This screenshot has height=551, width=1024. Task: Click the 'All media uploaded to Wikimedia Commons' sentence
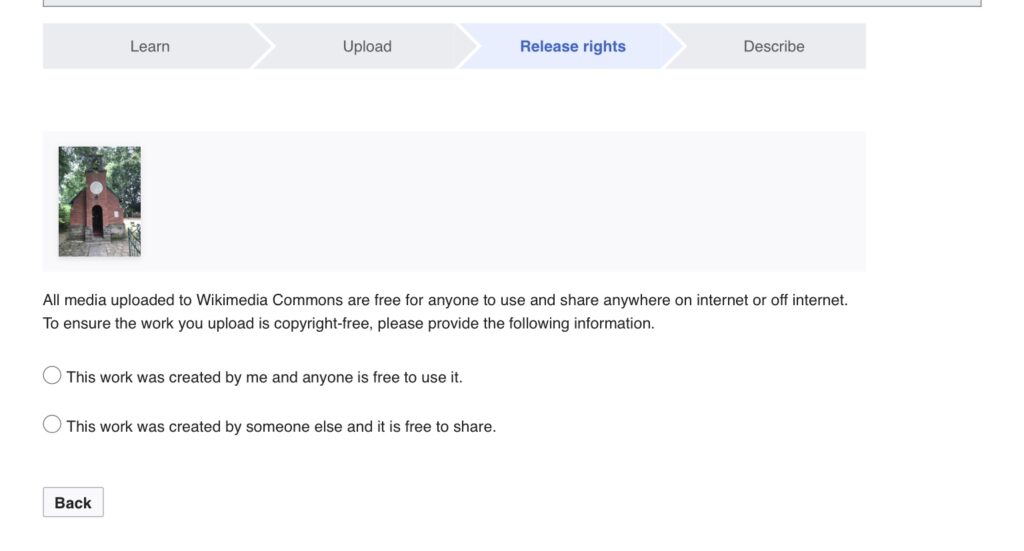click(x=445, y=300)
